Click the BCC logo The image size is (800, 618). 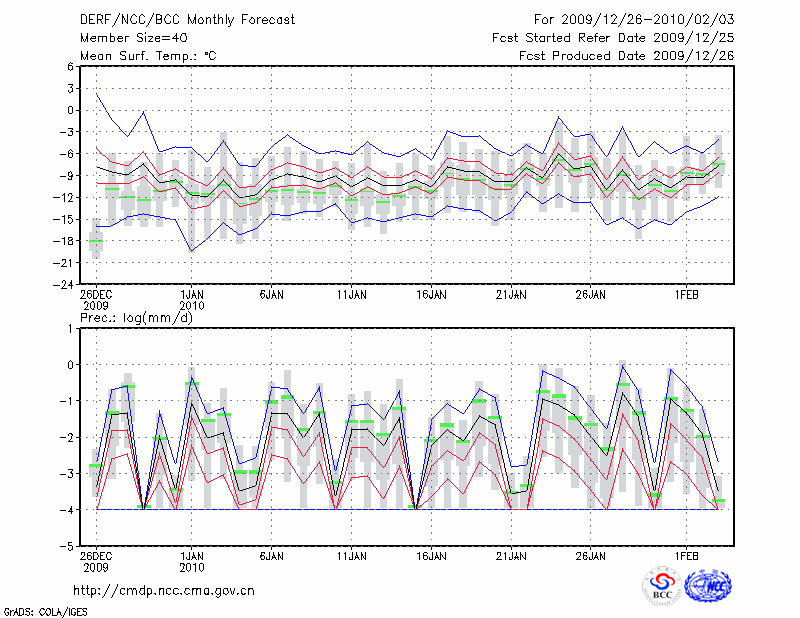click(x=662, y=586)
